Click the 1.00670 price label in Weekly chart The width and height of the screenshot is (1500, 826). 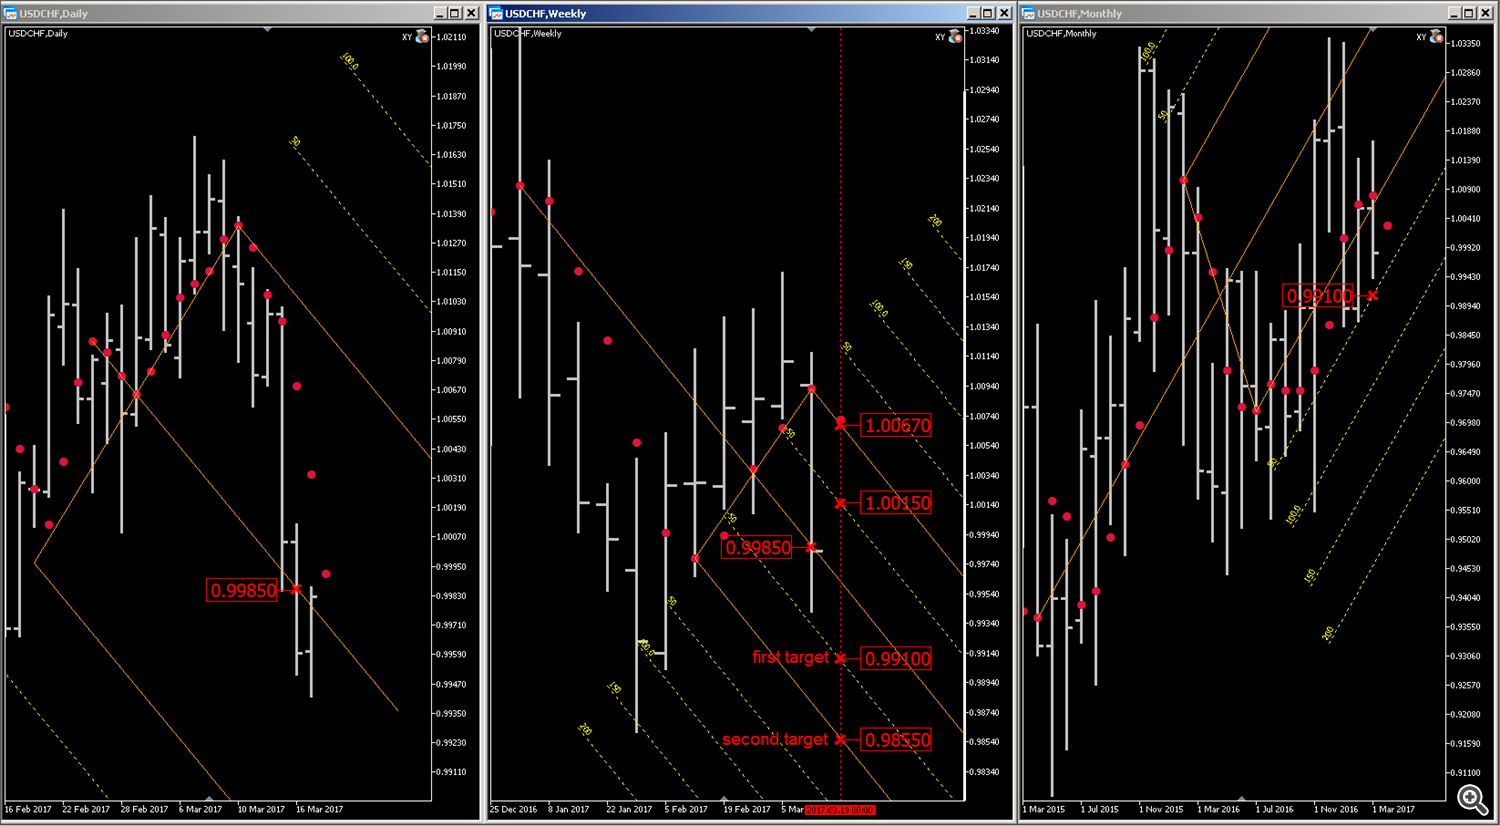(x=897, y=425)
